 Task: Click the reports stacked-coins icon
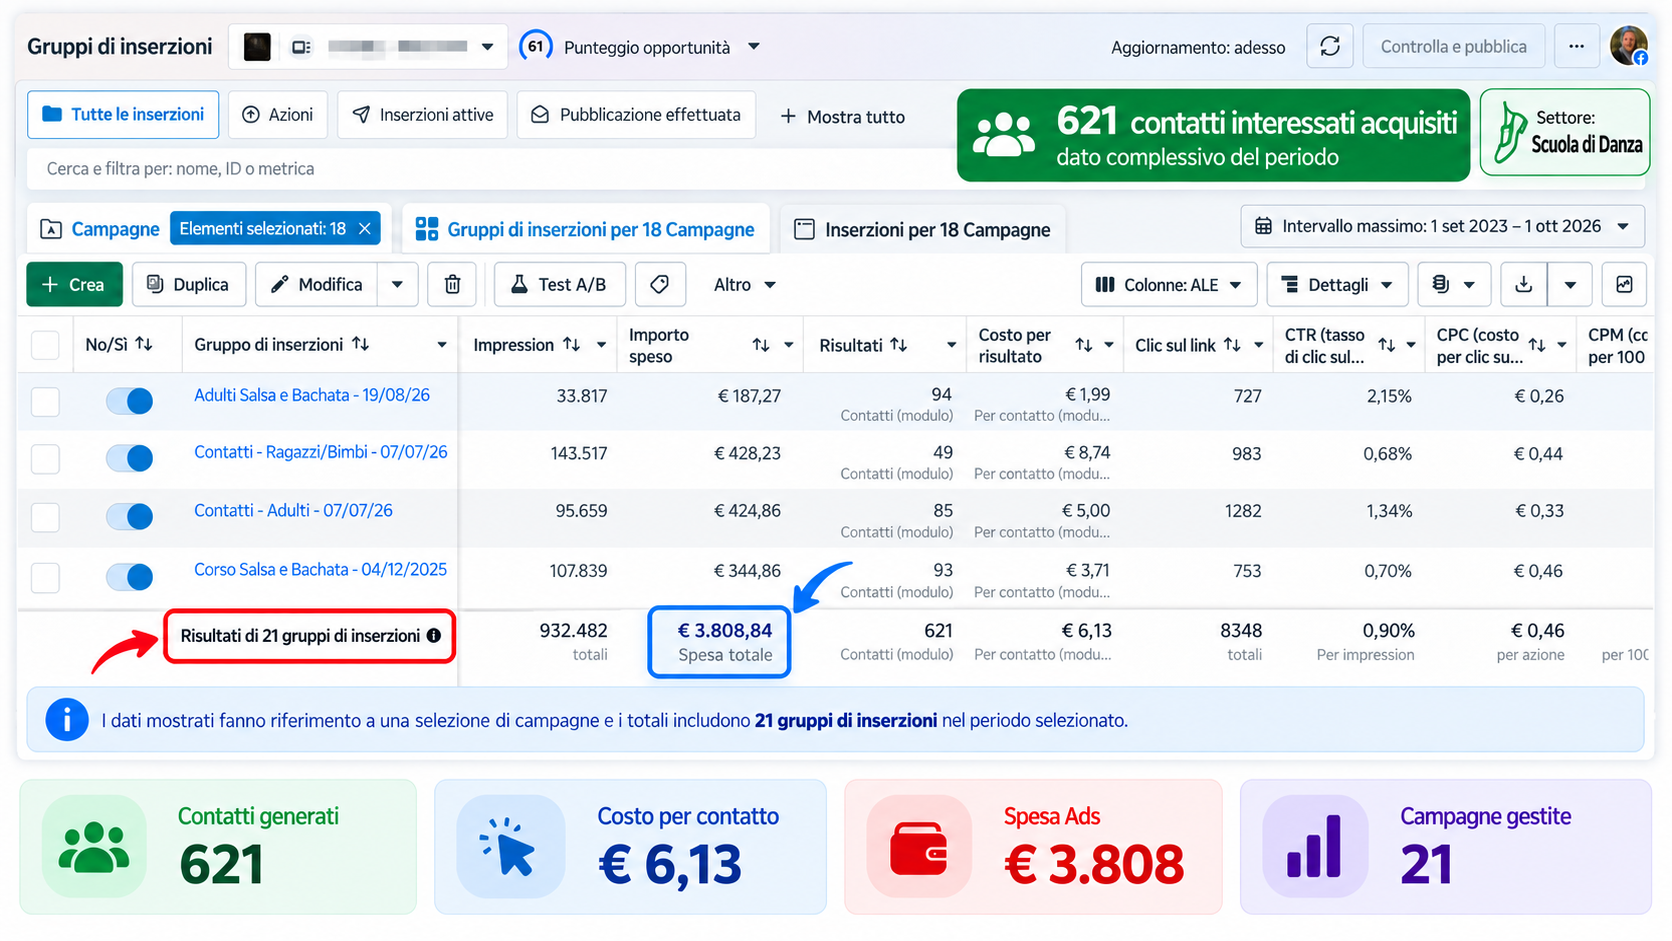point(1454,285)
